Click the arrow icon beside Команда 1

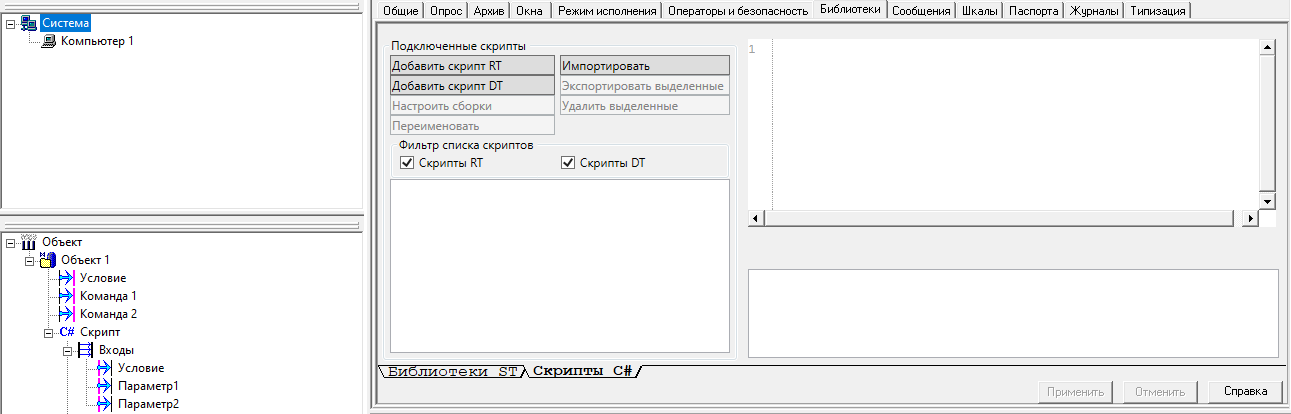67,296
